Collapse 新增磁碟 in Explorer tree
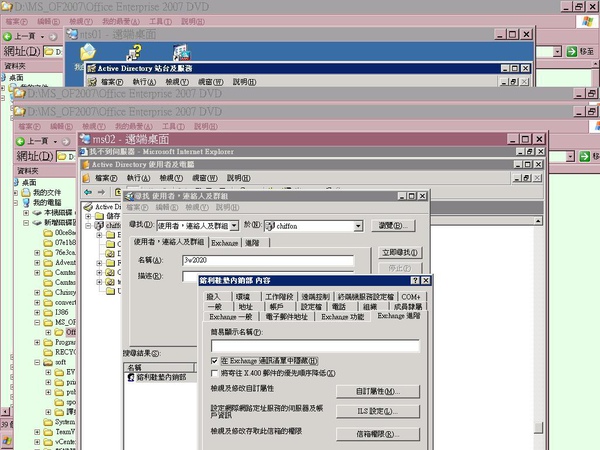The width and height of the screenshot is (600, 450). point(26,223)
